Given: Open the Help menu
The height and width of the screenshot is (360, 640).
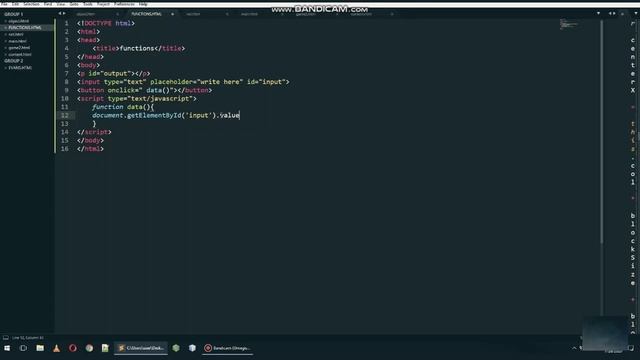Looking at the screenshot, I should [143, 4].
